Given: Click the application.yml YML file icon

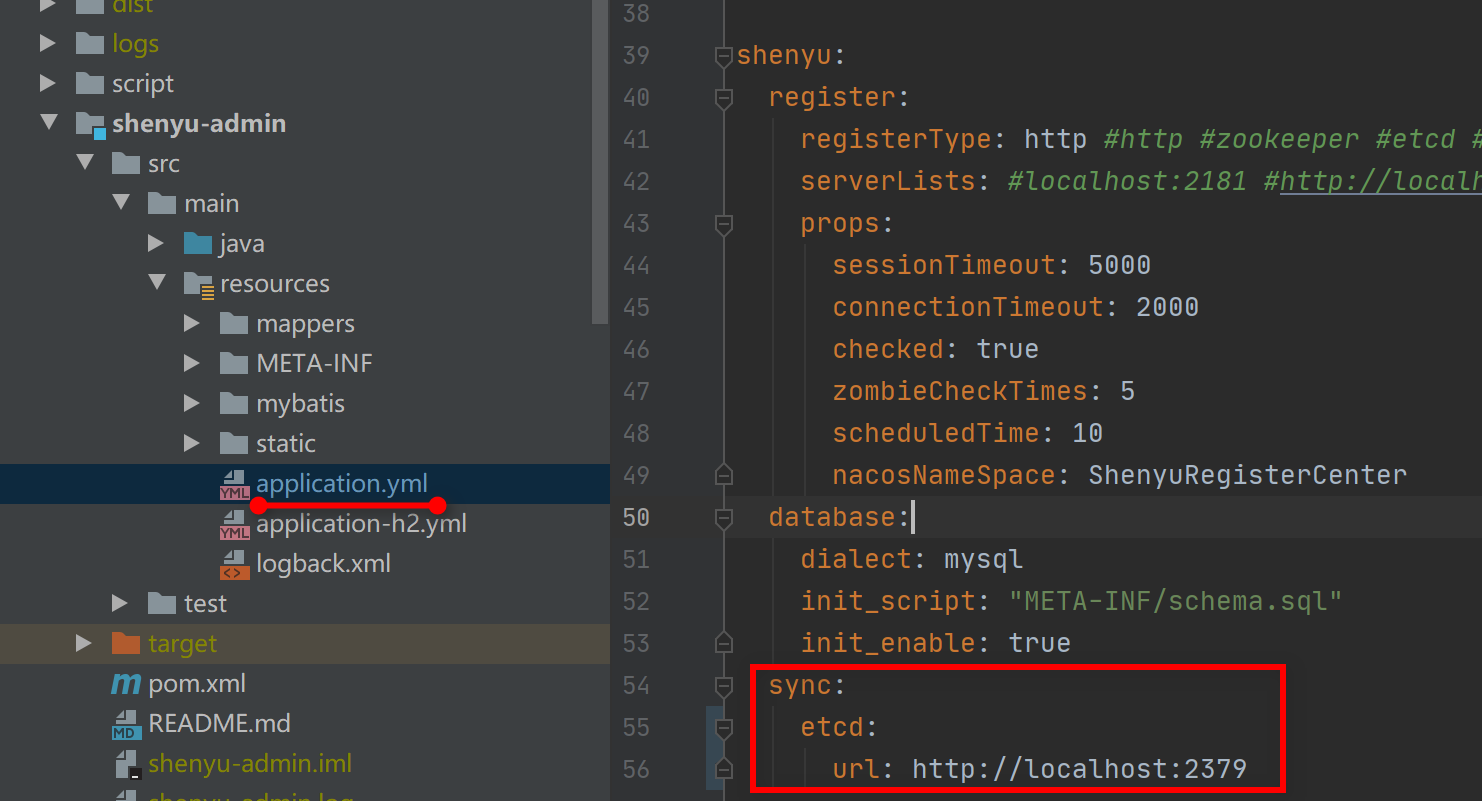Looking at the screenshot, I should [x=234, y=485].
